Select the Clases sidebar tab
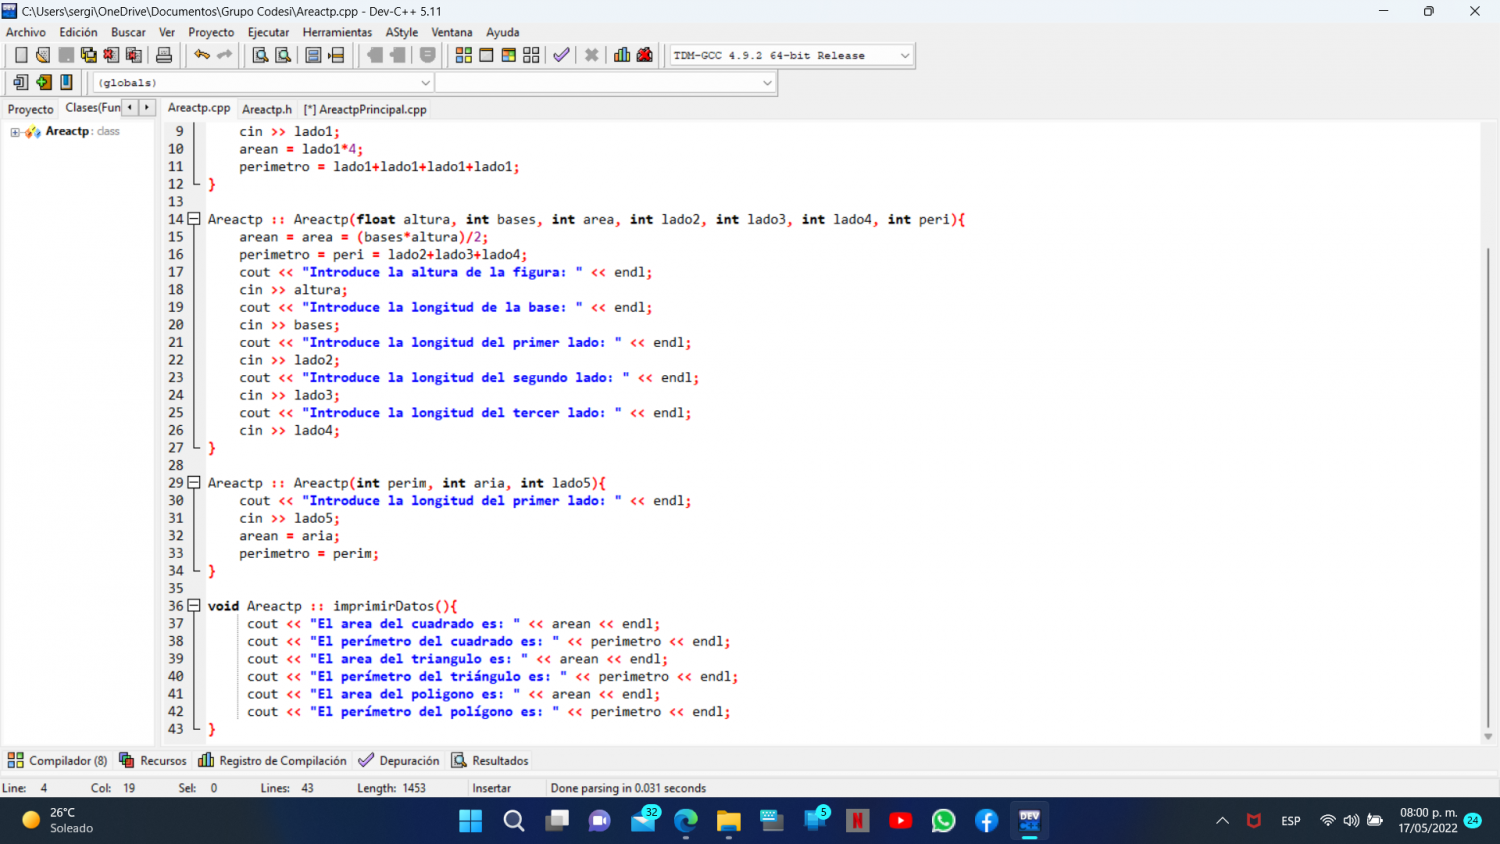Screen dimensions: 1500x844 [92, 108]
